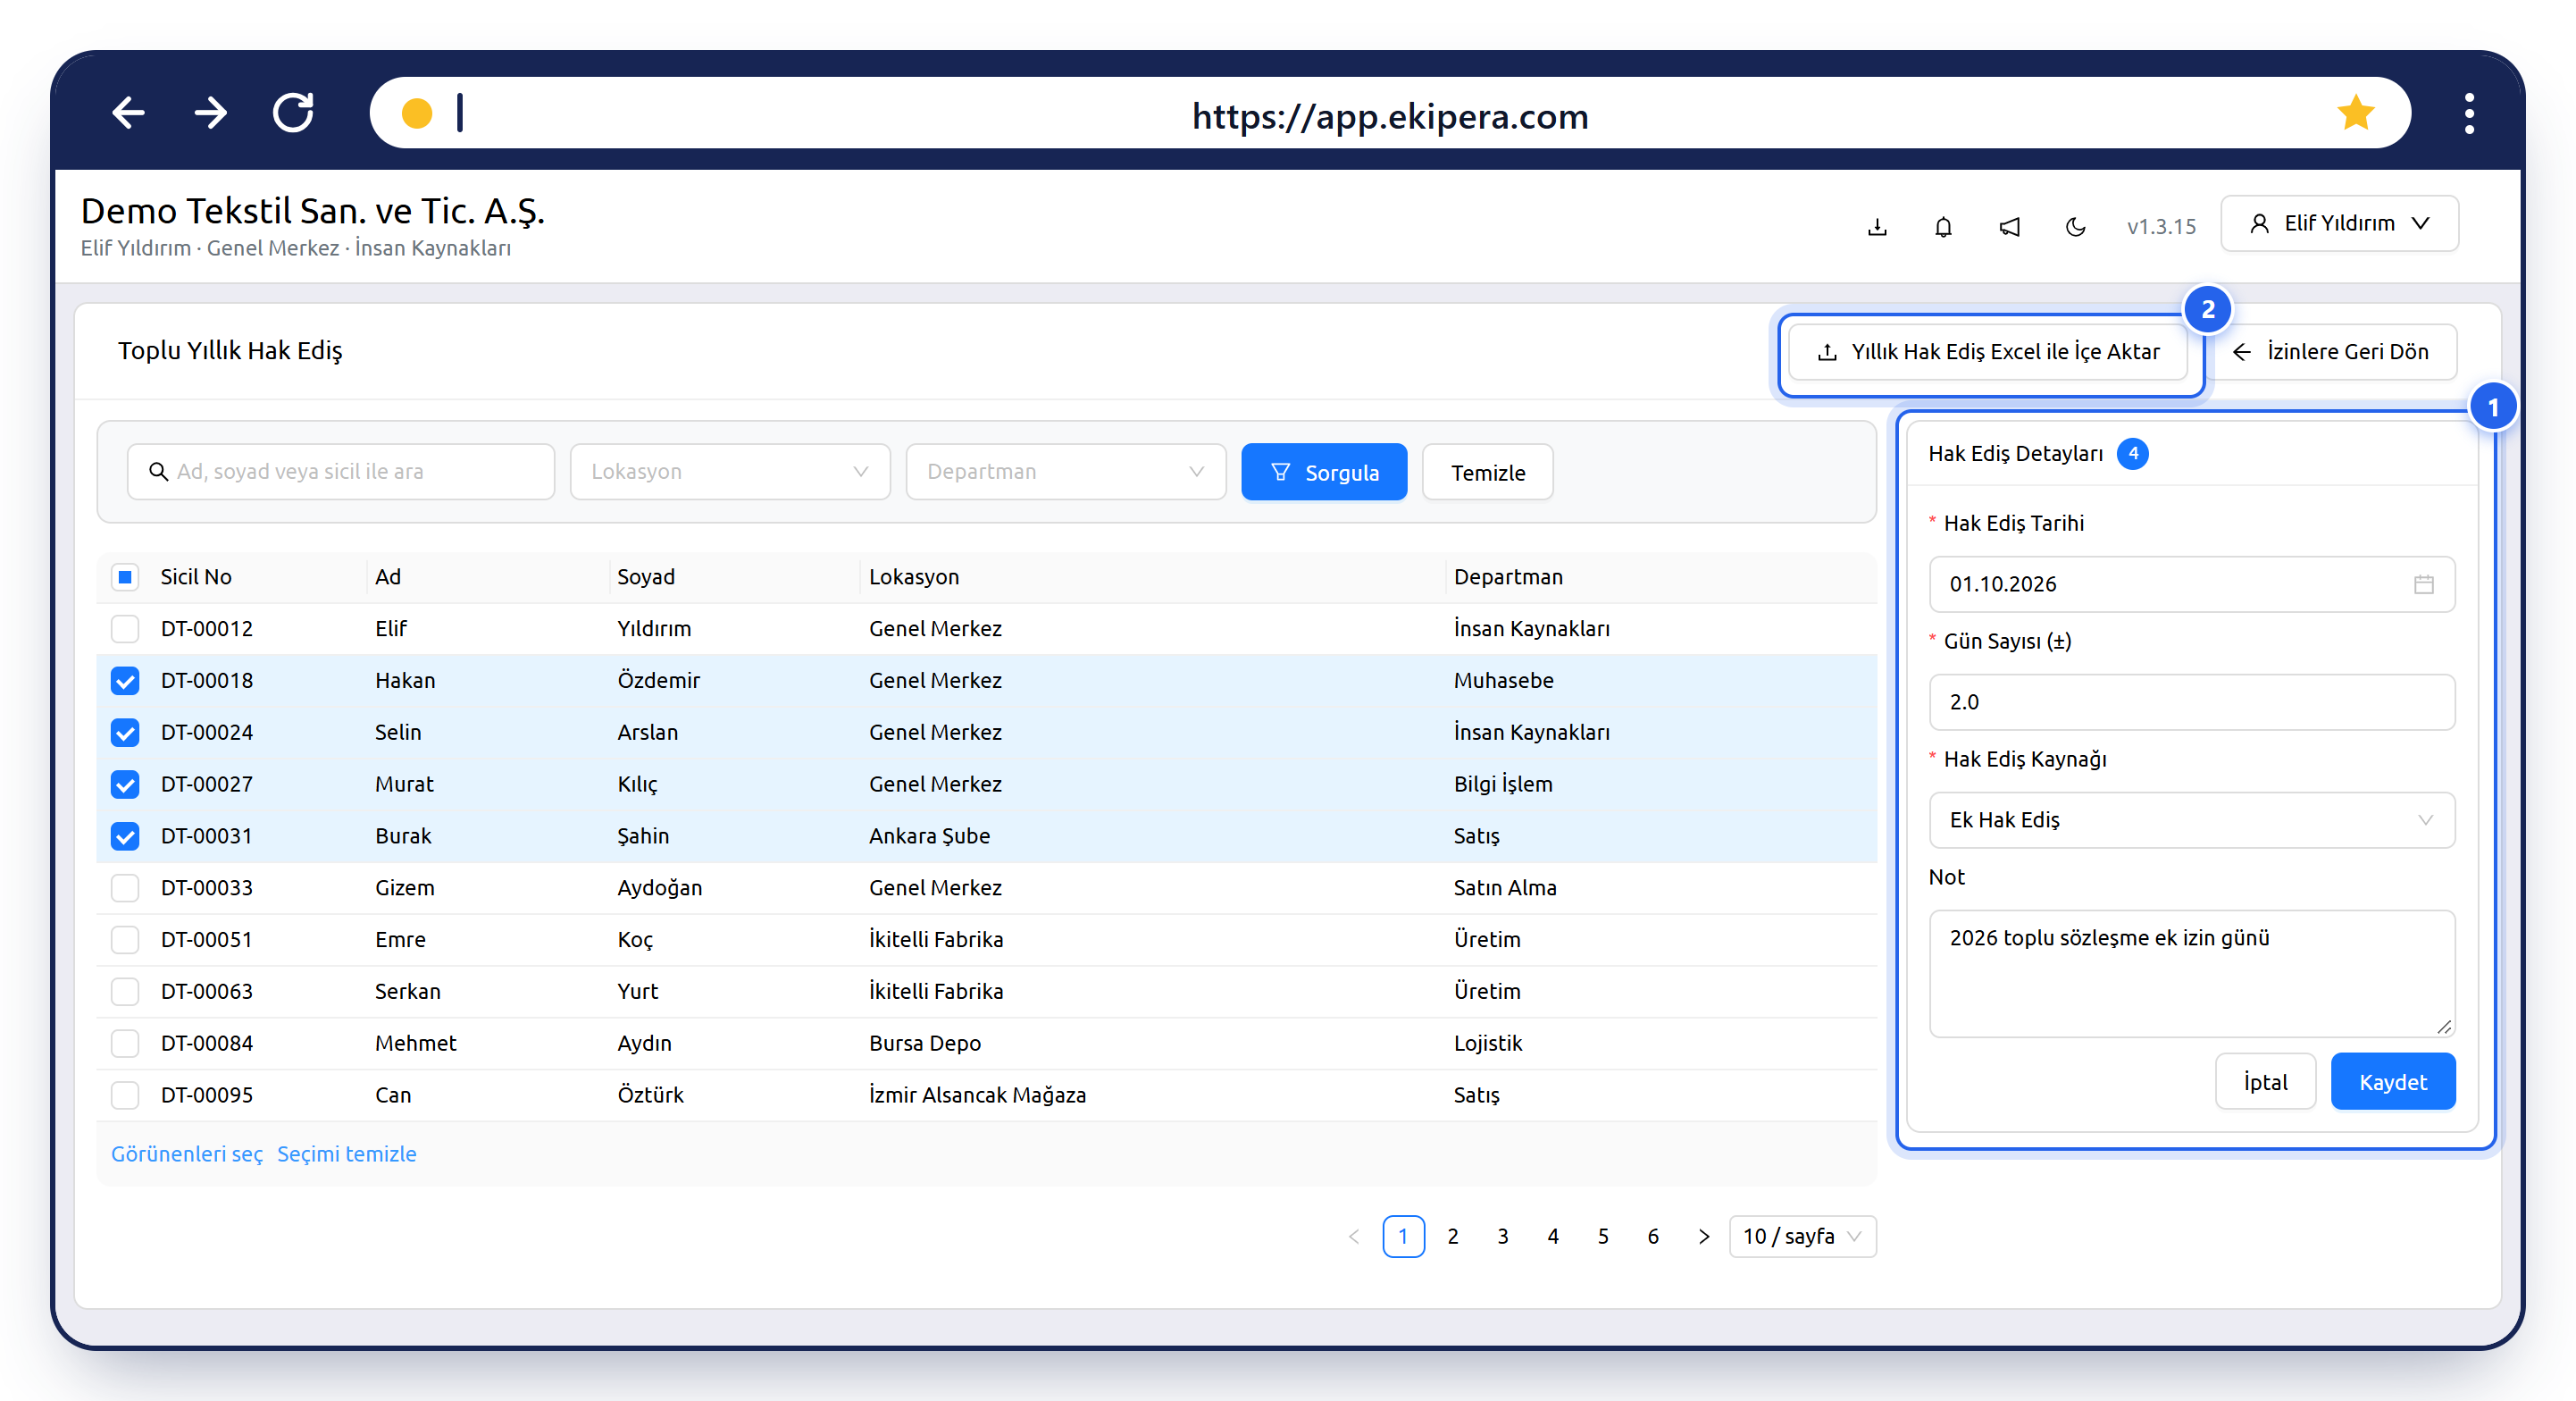The image size is (2576, 1401).
Task: Click İzinlere Geri Dön button
Action: [x=2330, y=352]
